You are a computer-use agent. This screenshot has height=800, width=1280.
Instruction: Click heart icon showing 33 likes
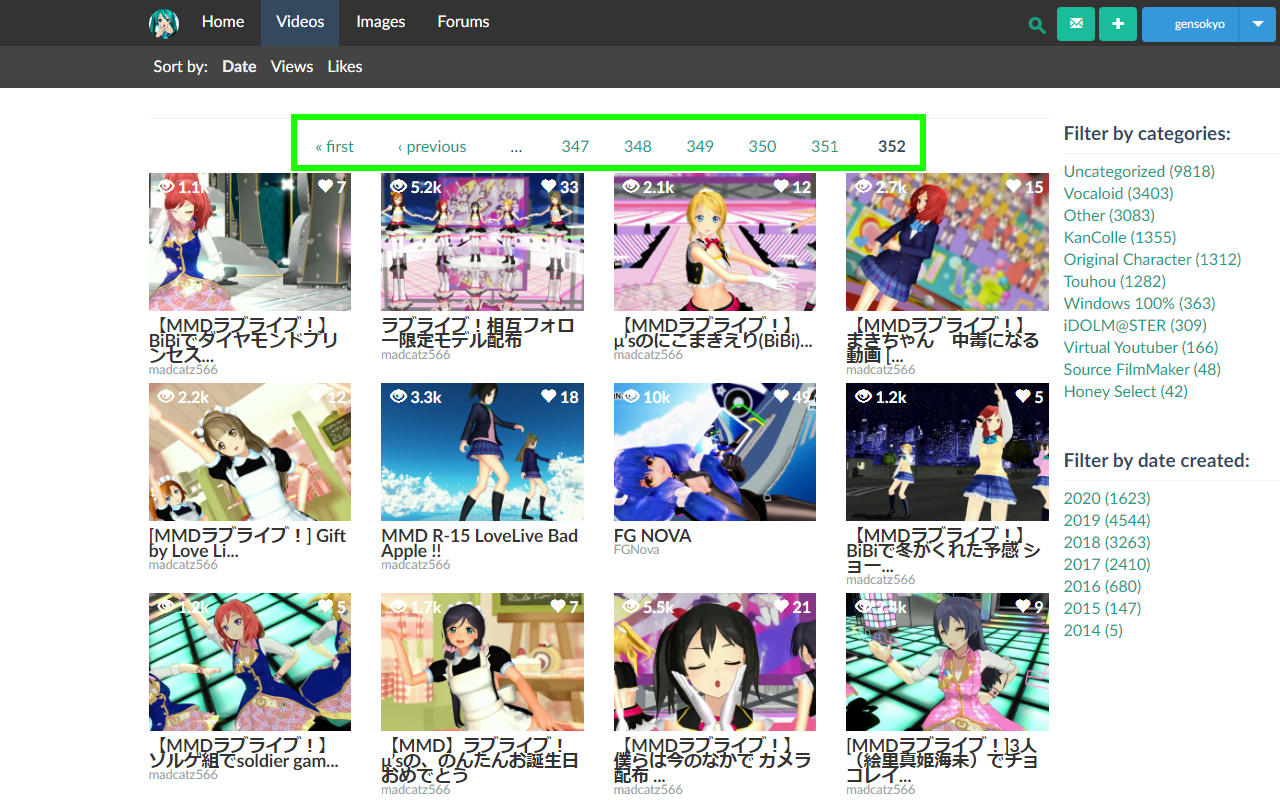548,186
